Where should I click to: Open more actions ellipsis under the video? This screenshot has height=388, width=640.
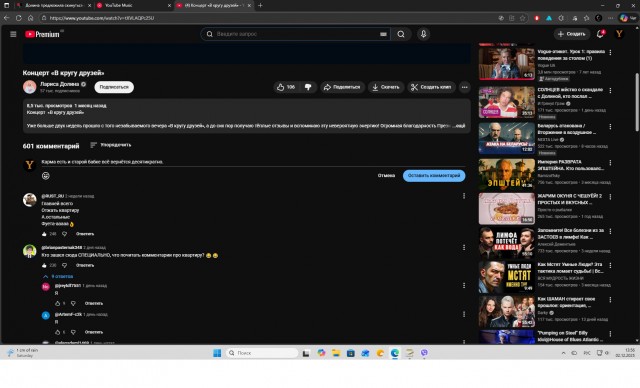(464, 87)
